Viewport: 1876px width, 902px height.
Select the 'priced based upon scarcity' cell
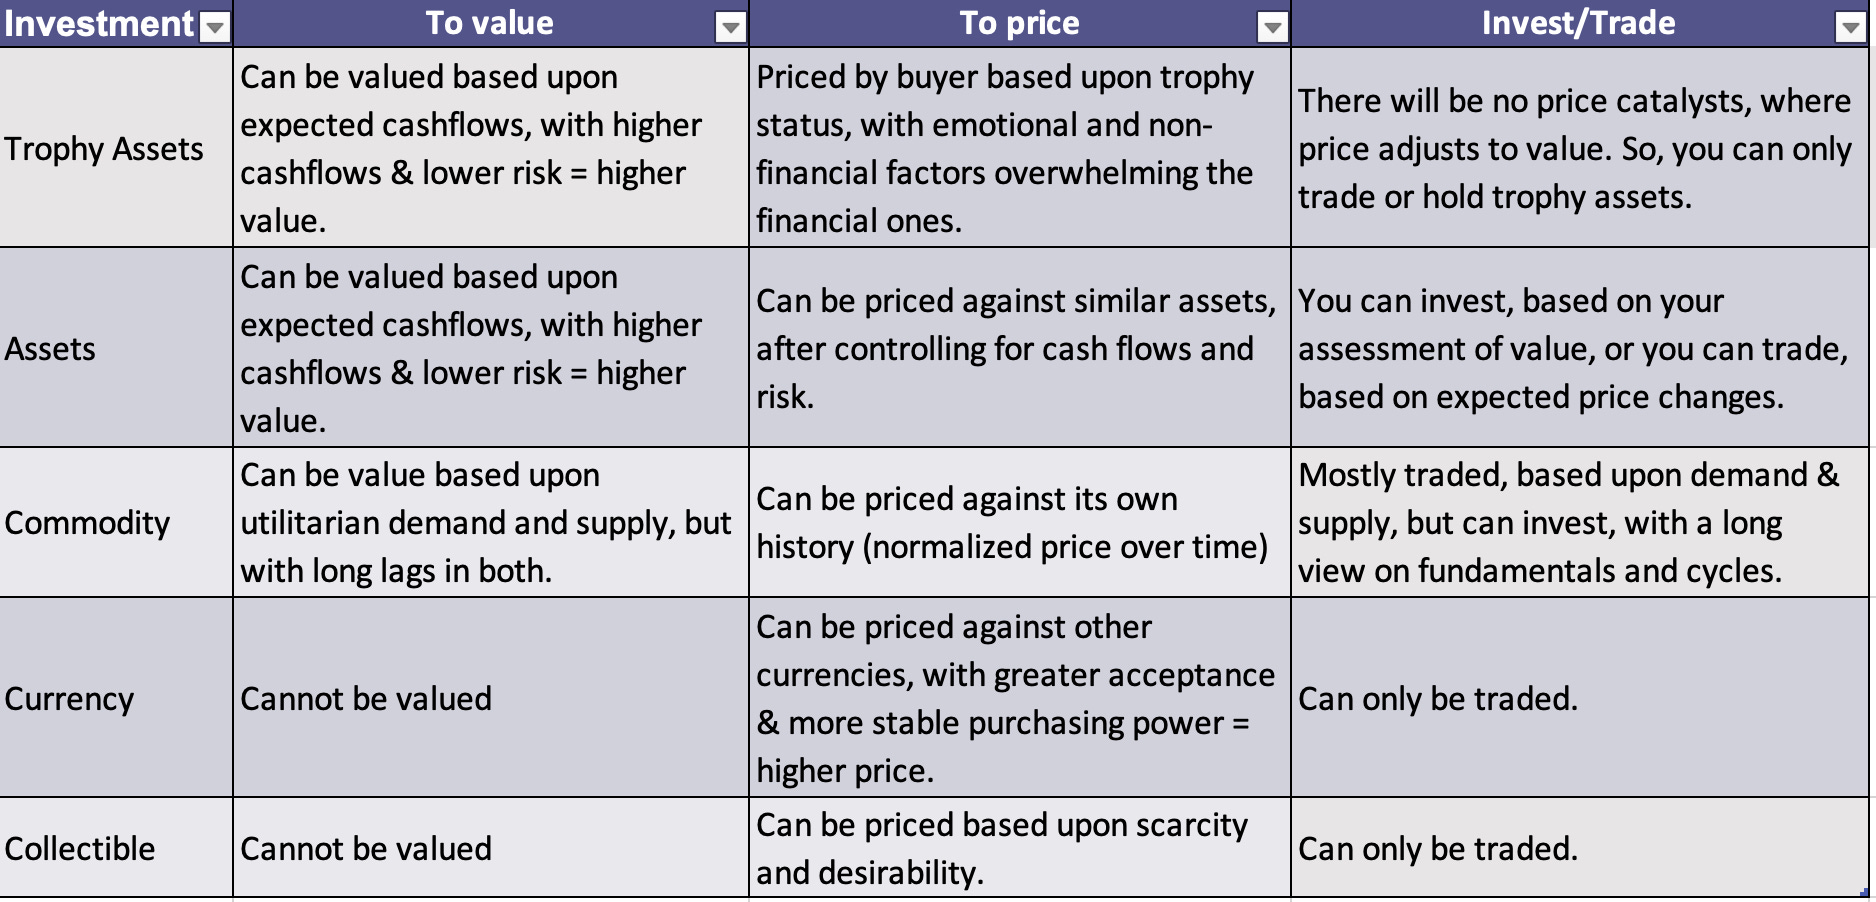coord(1020,848)
